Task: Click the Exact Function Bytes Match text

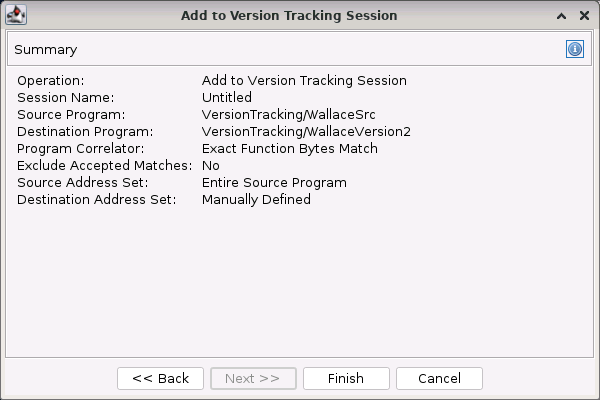Action: coord(290,148)
